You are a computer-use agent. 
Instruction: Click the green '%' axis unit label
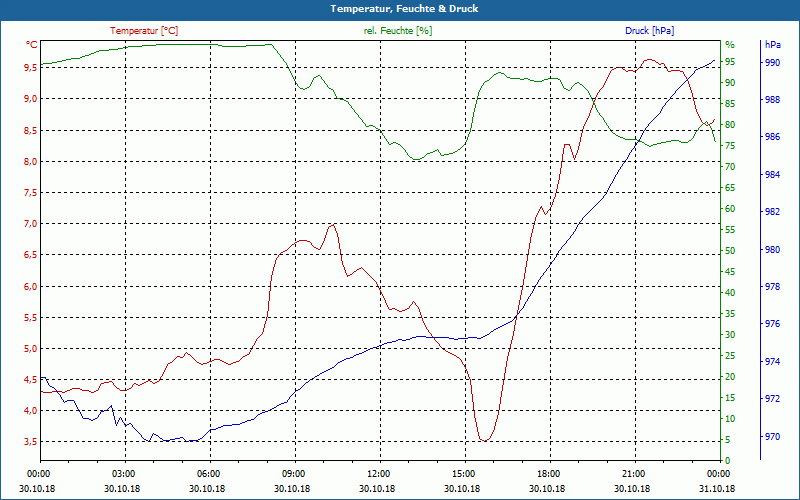pos(730,45)
